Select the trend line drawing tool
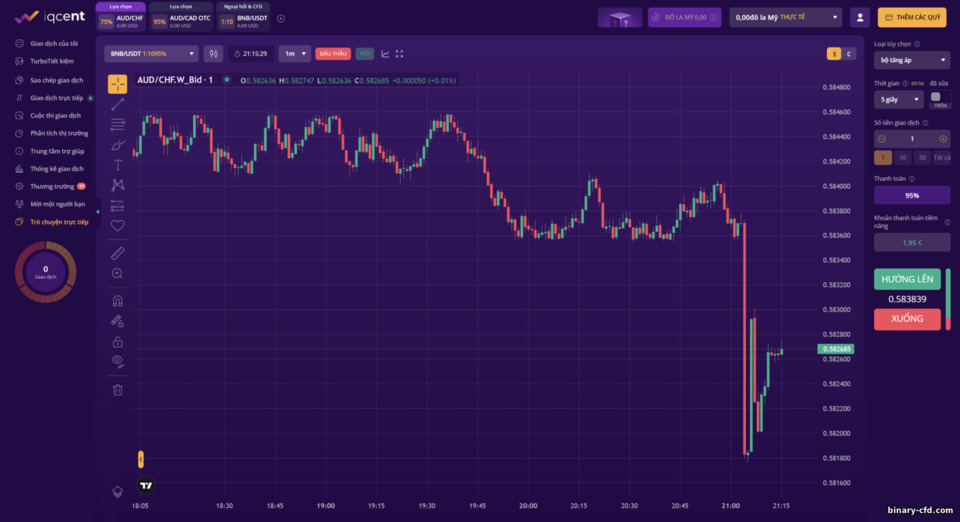Viewport: 960px width, 522px height. pos(118,104)
